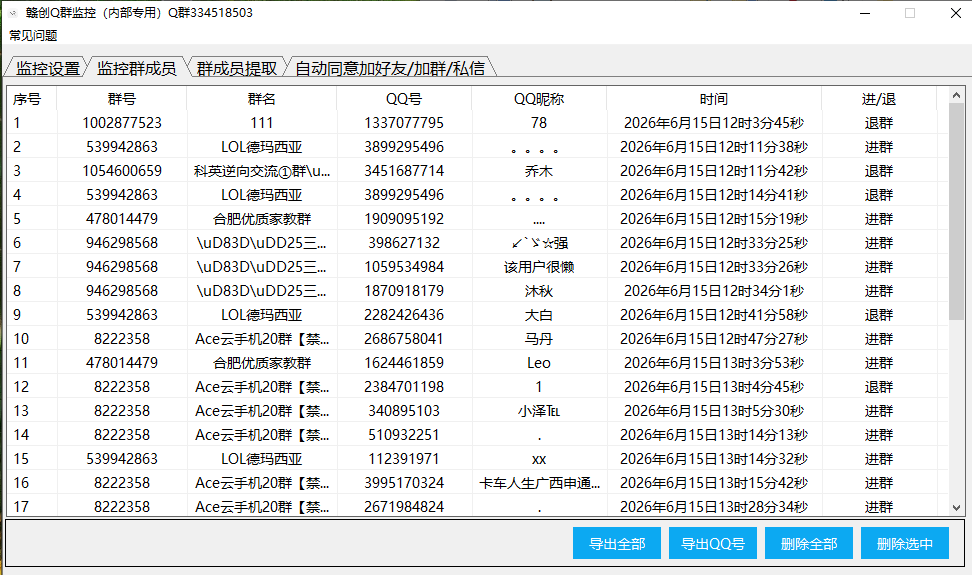
Task: Select QQ number 3995170324
Action: (404, 483)
